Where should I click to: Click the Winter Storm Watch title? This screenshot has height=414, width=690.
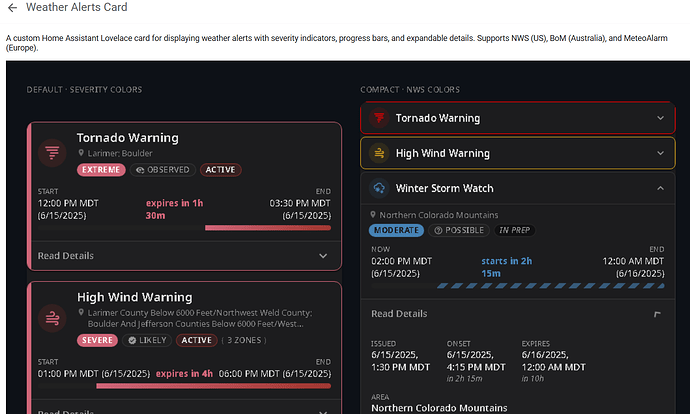pos(444,188)
